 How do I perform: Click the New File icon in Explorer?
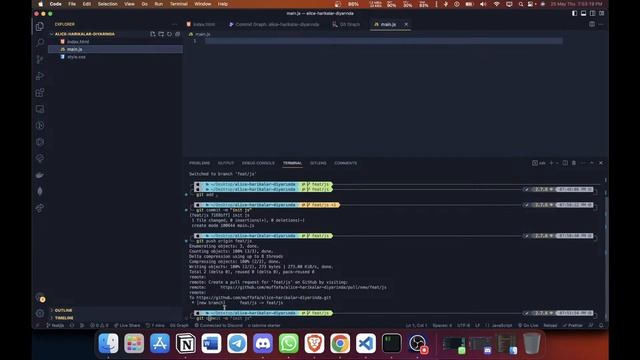153,34
